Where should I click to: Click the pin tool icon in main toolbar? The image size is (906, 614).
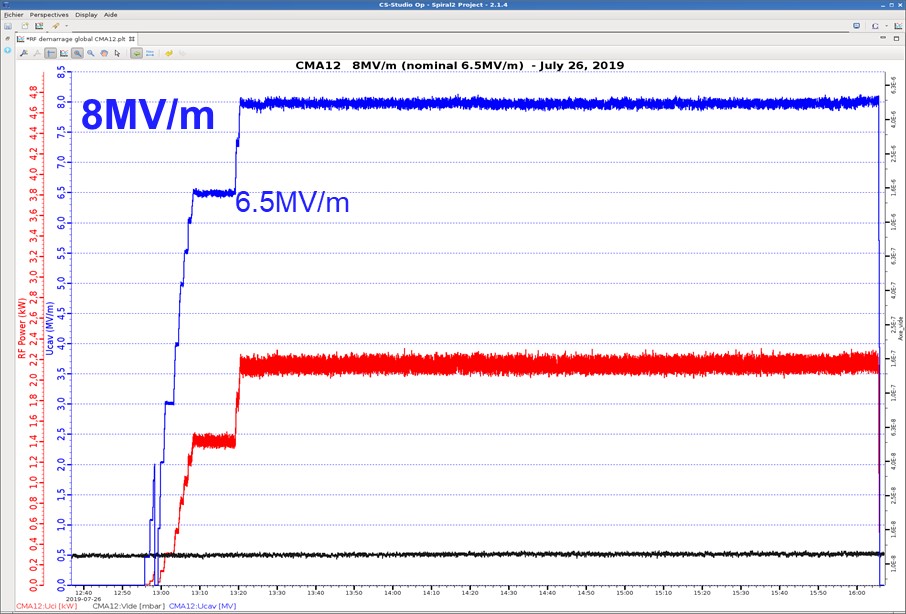pos(55,26)
